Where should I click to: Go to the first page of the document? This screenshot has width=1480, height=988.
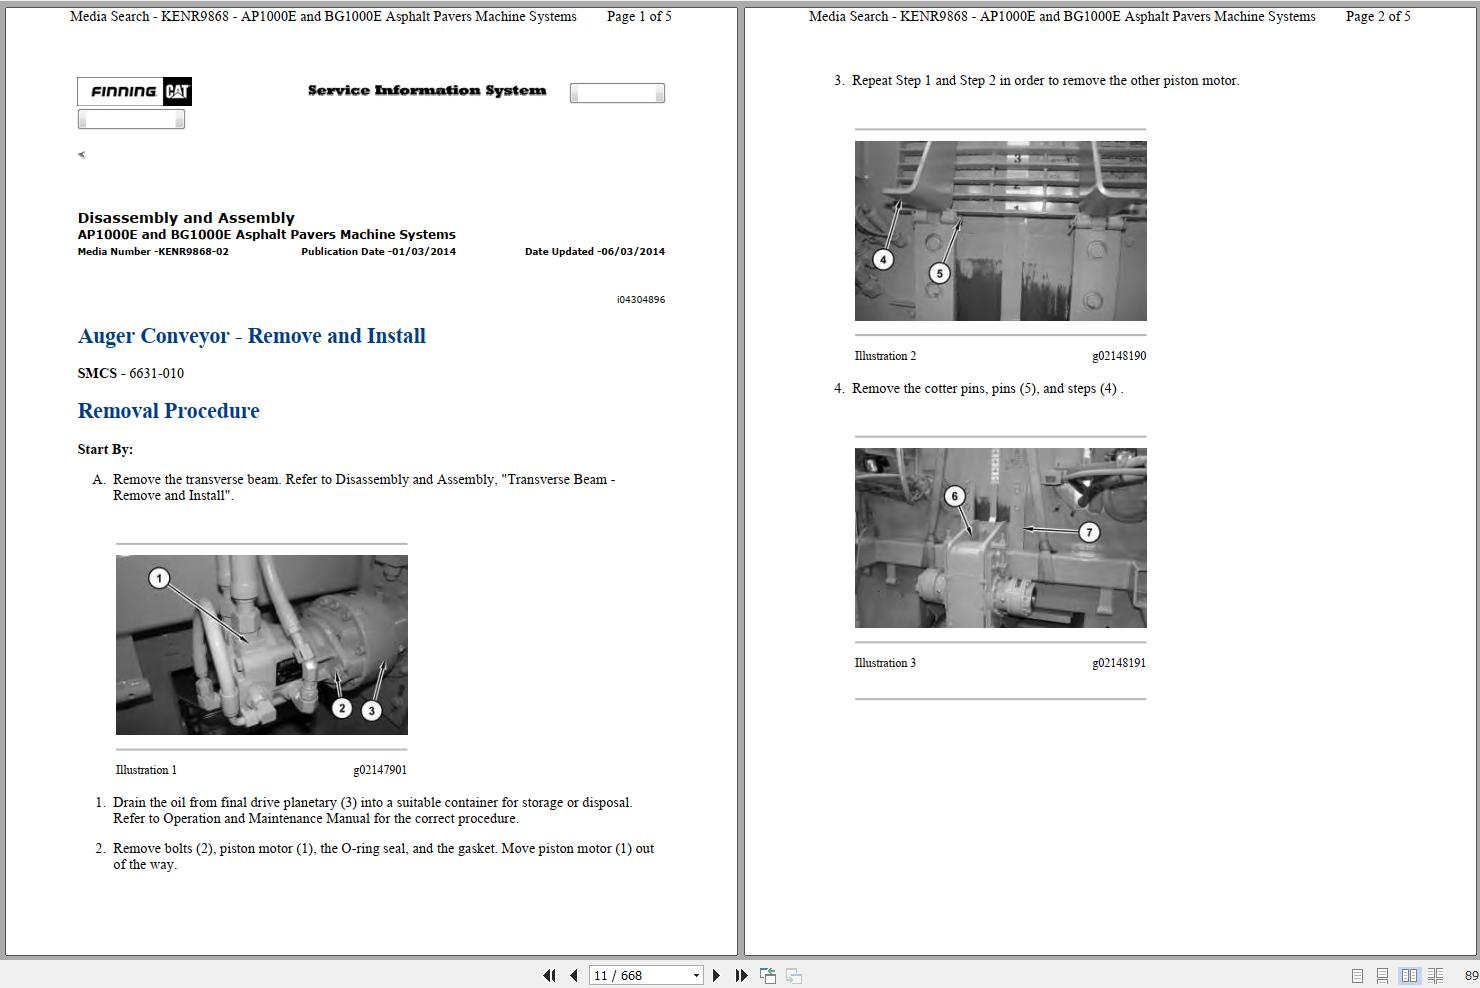(x=549, y=975)
